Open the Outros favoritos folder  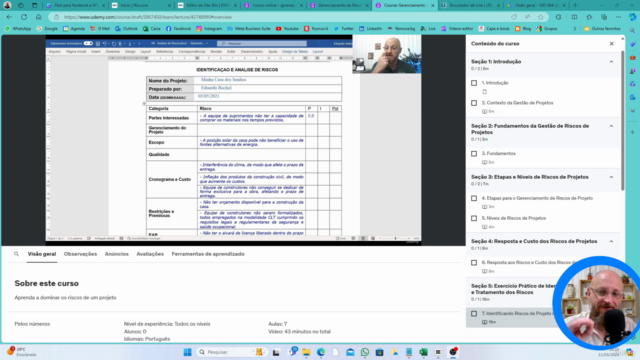[x=602, y=29]
